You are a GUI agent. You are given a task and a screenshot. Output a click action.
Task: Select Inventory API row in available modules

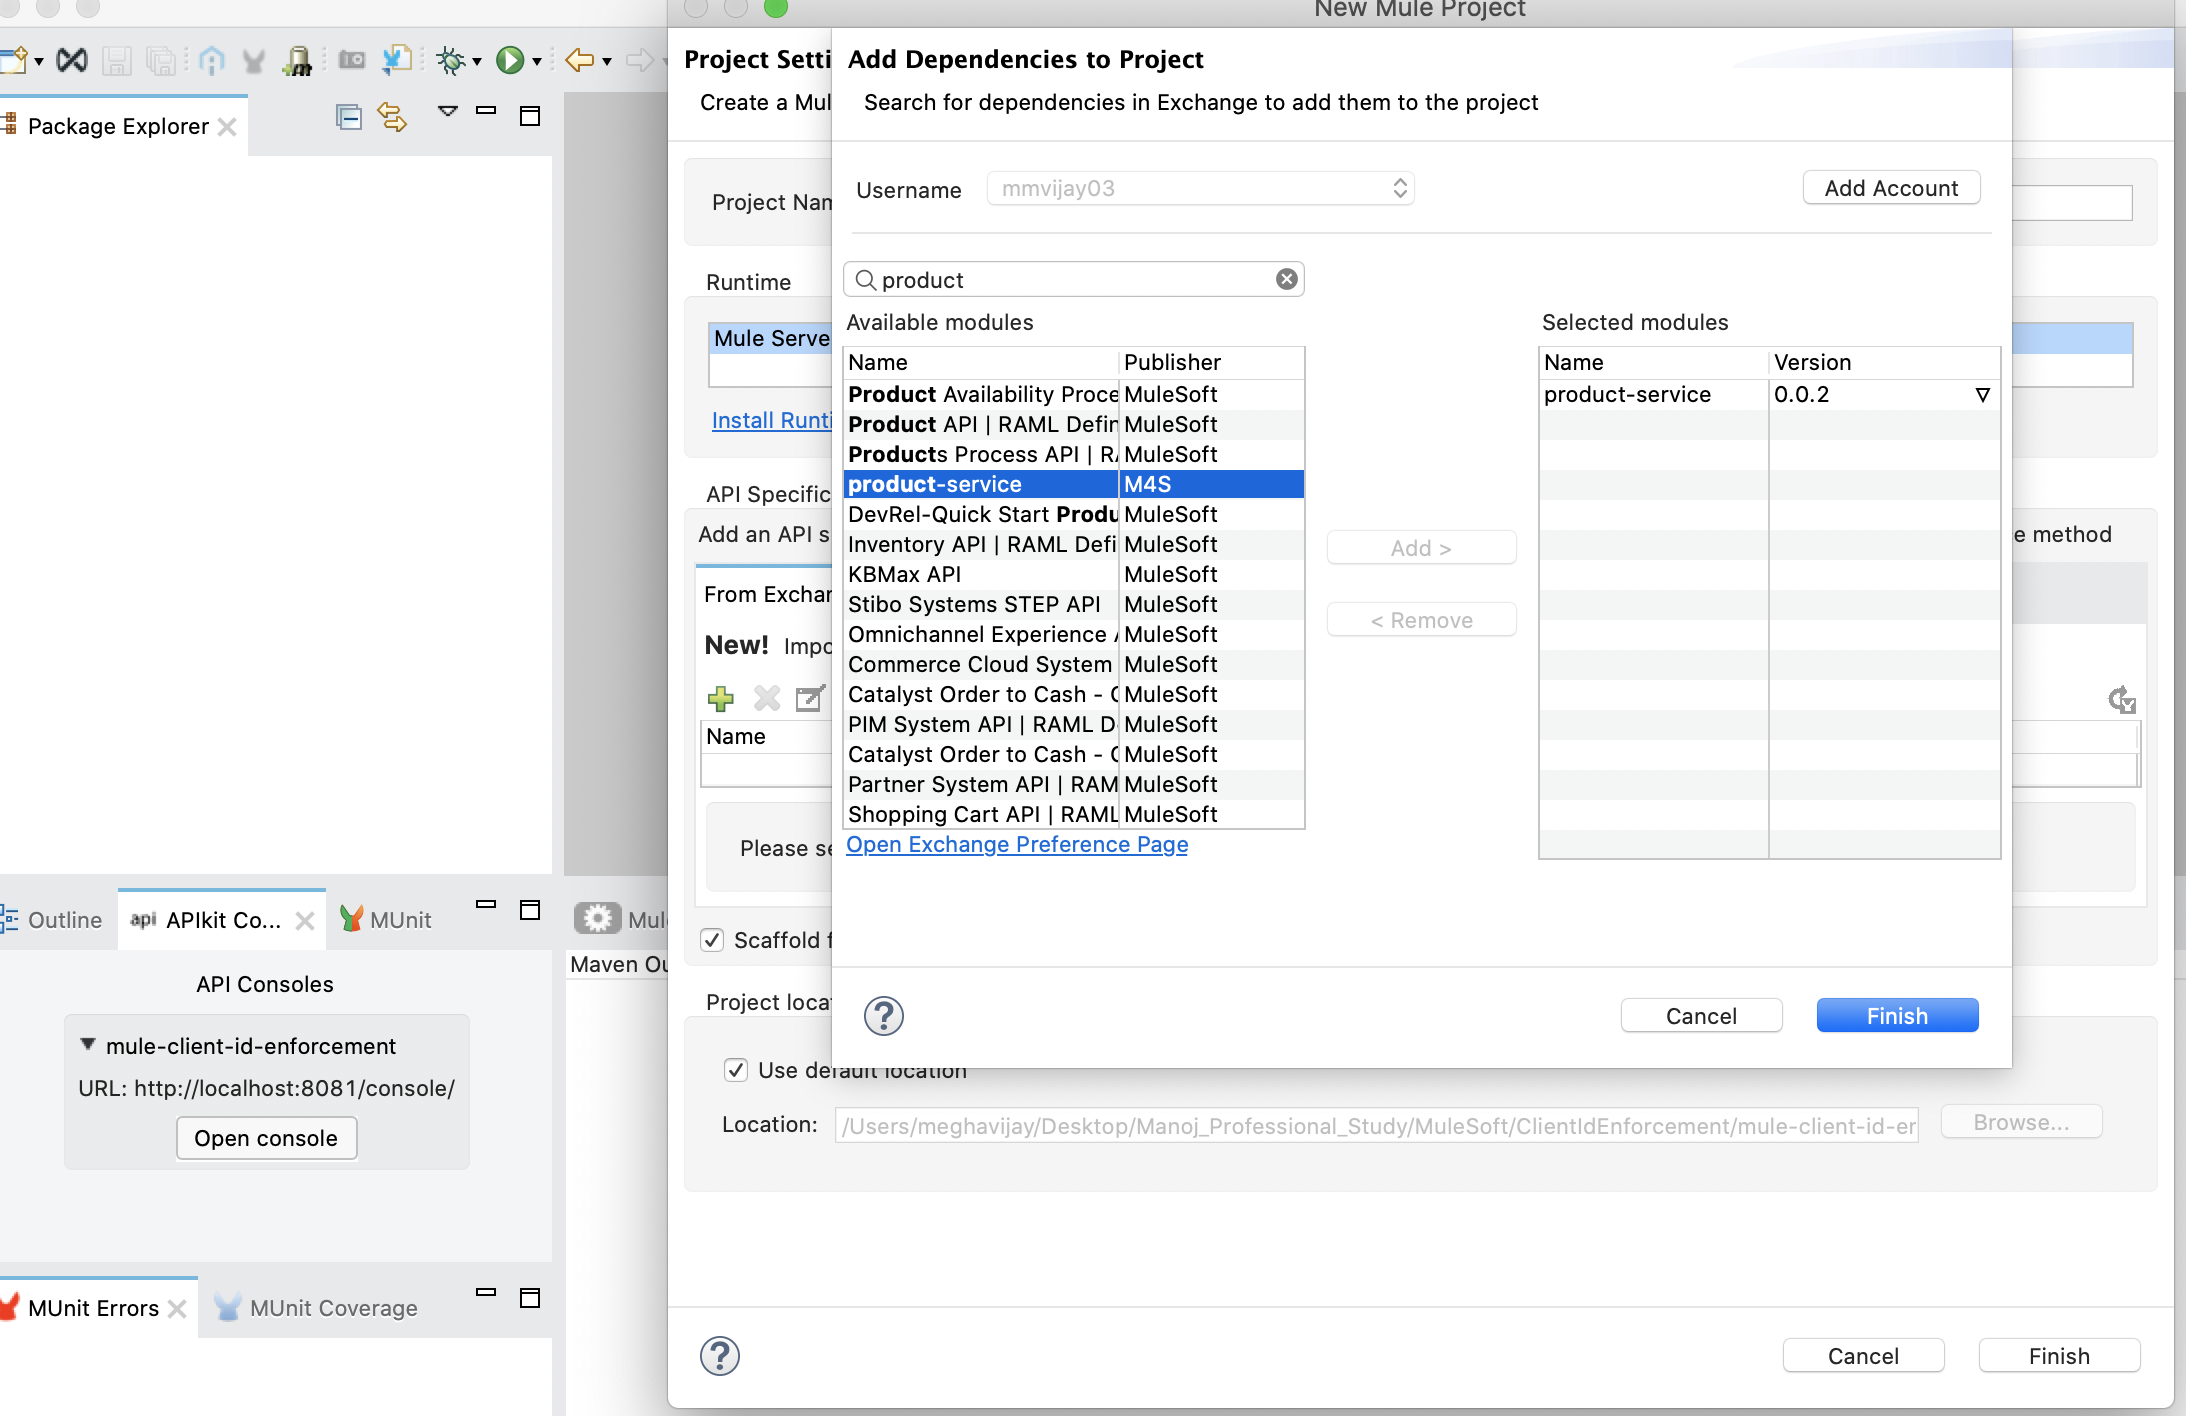pos(980,545)
